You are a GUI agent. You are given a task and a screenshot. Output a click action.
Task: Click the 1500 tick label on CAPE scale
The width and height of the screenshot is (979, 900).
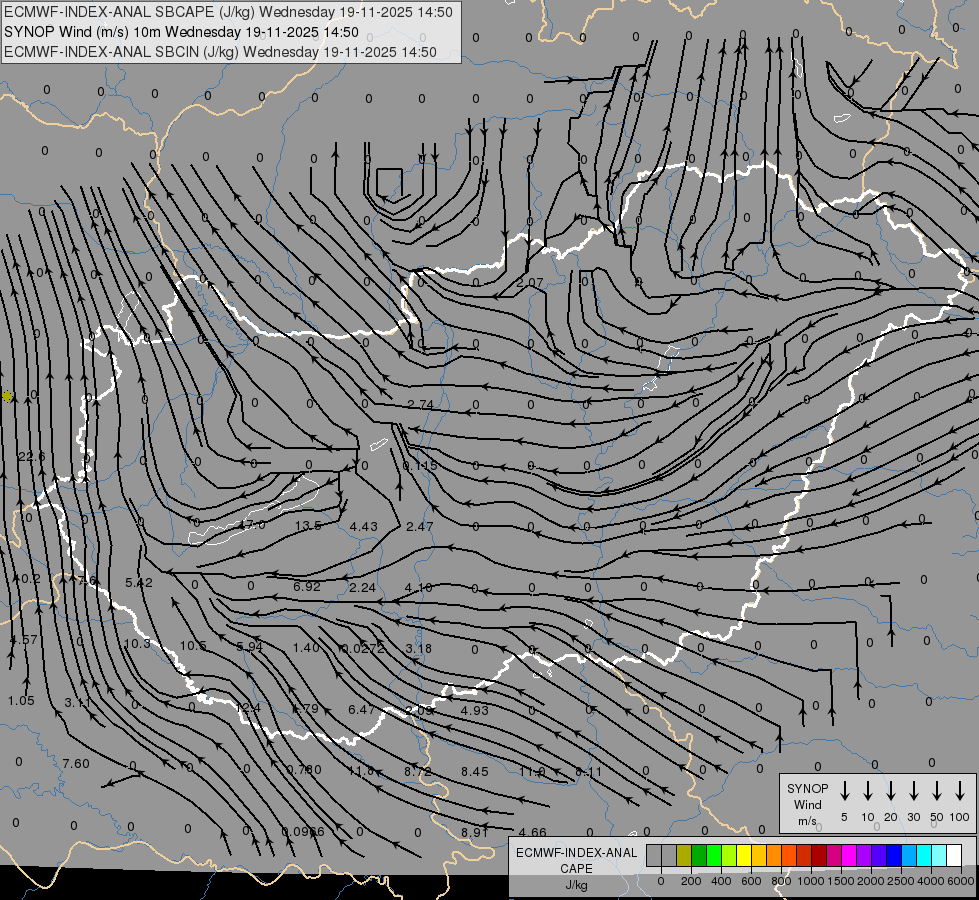pos(840,881)
